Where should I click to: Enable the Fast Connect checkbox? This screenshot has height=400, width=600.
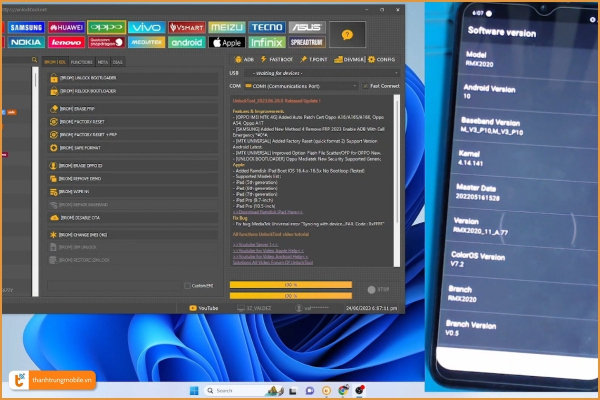tap(364, 85)
